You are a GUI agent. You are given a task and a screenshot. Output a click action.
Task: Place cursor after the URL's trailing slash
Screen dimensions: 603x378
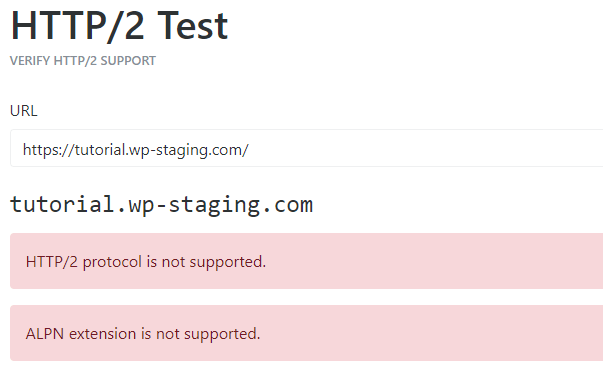250,150
